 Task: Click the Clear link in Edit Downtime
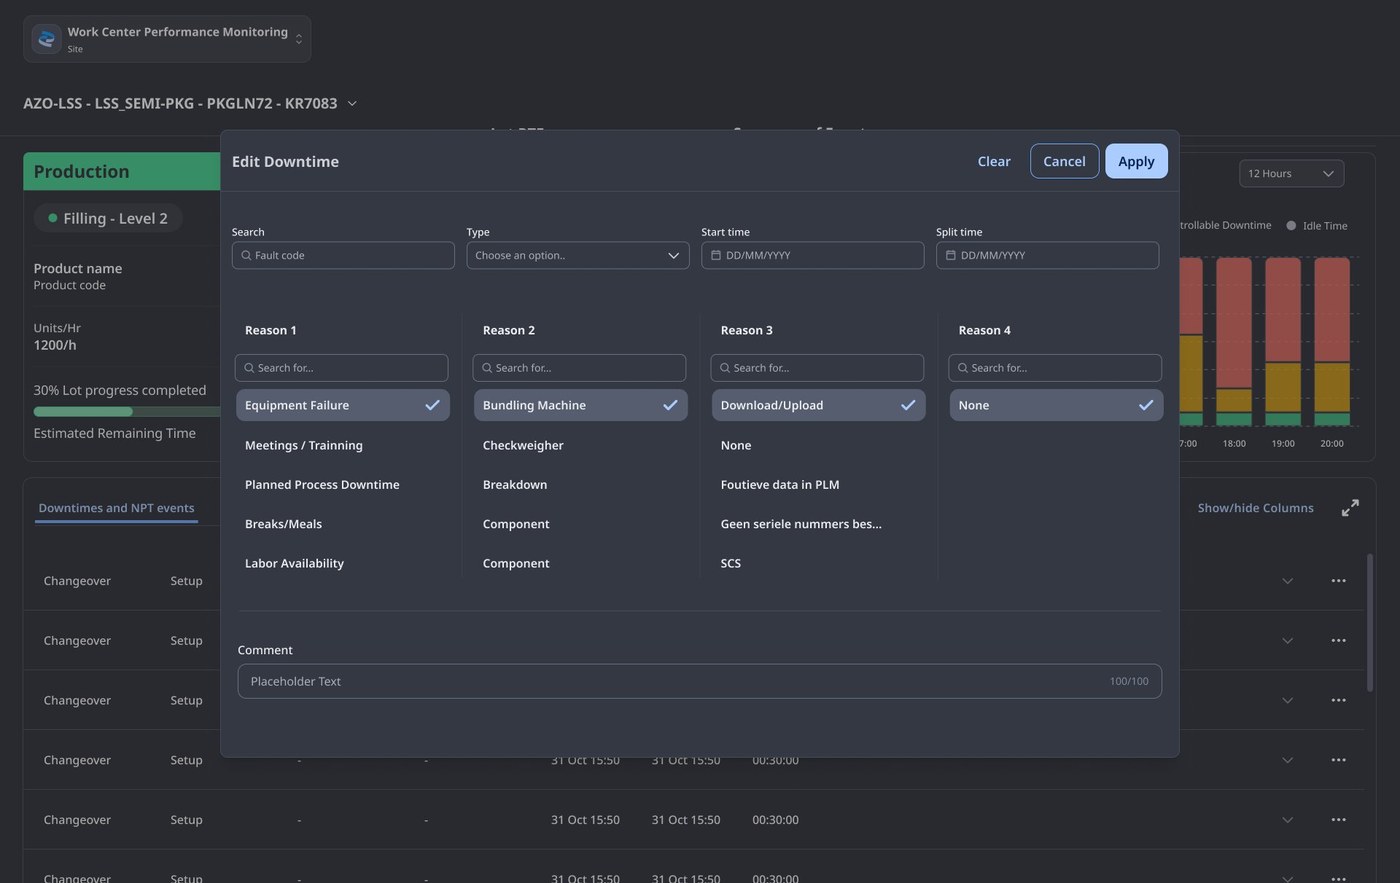click(994, 161)
